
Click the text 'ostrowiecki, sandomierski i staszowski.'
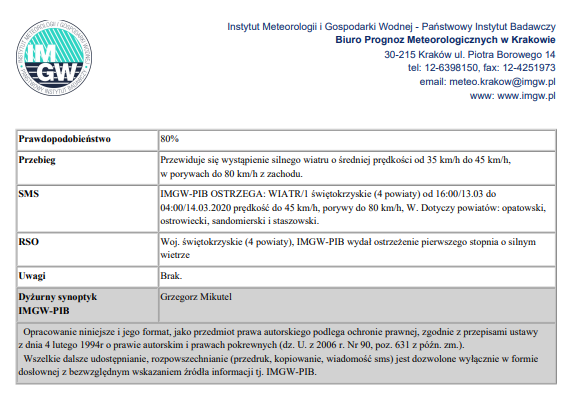pos(240,221)
